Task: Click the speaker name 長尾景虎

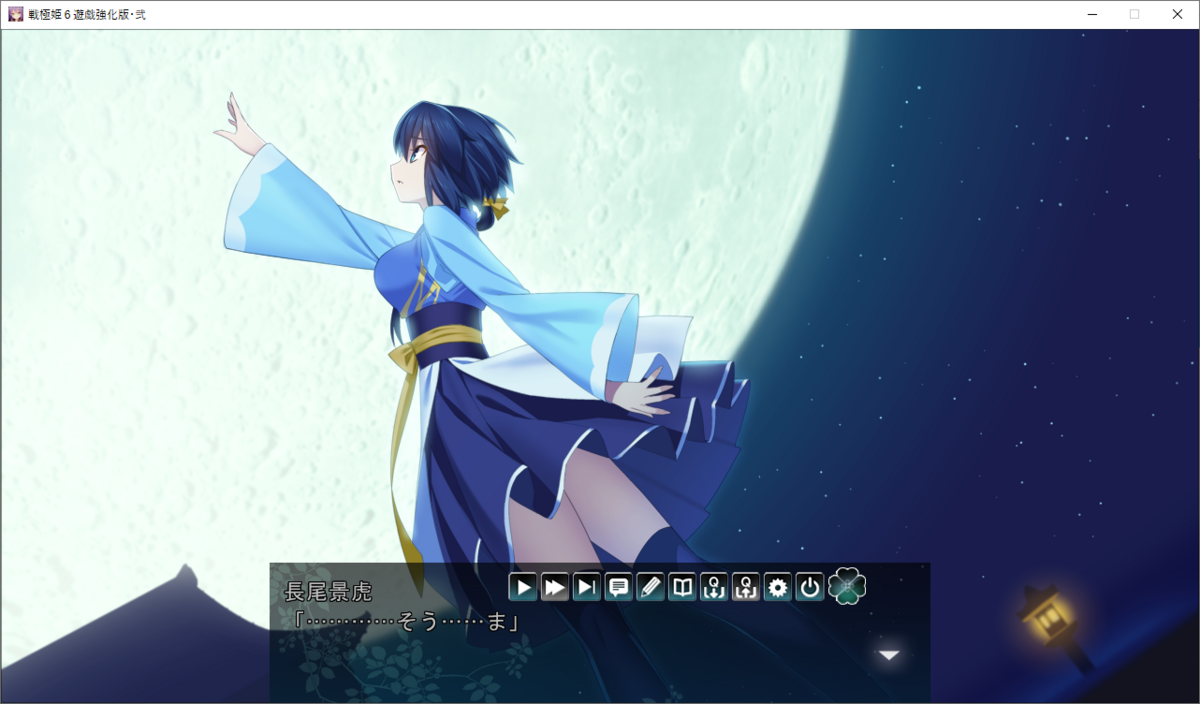Action: [327, 592]
